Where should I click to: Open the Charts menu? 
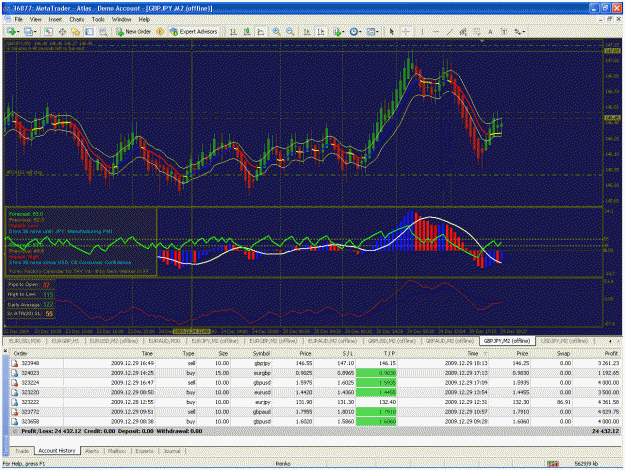(77, 19)
